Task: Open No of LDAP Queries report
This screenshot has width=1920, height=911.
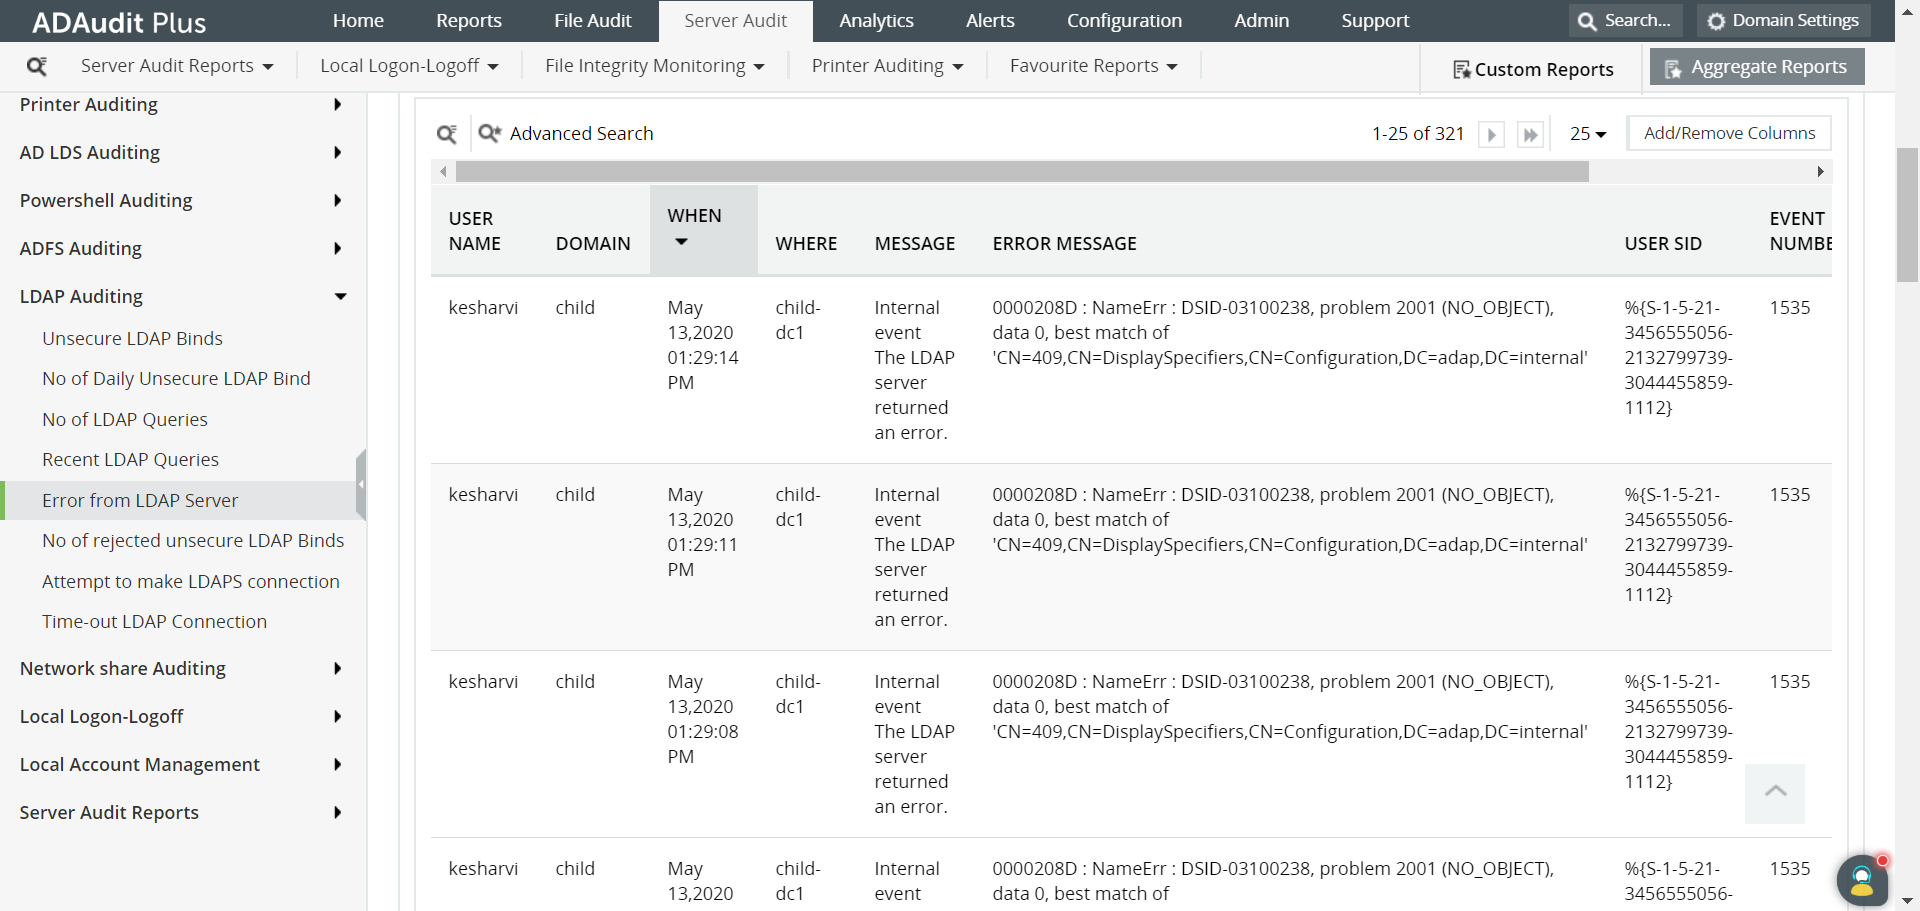Action: (125, 419)
